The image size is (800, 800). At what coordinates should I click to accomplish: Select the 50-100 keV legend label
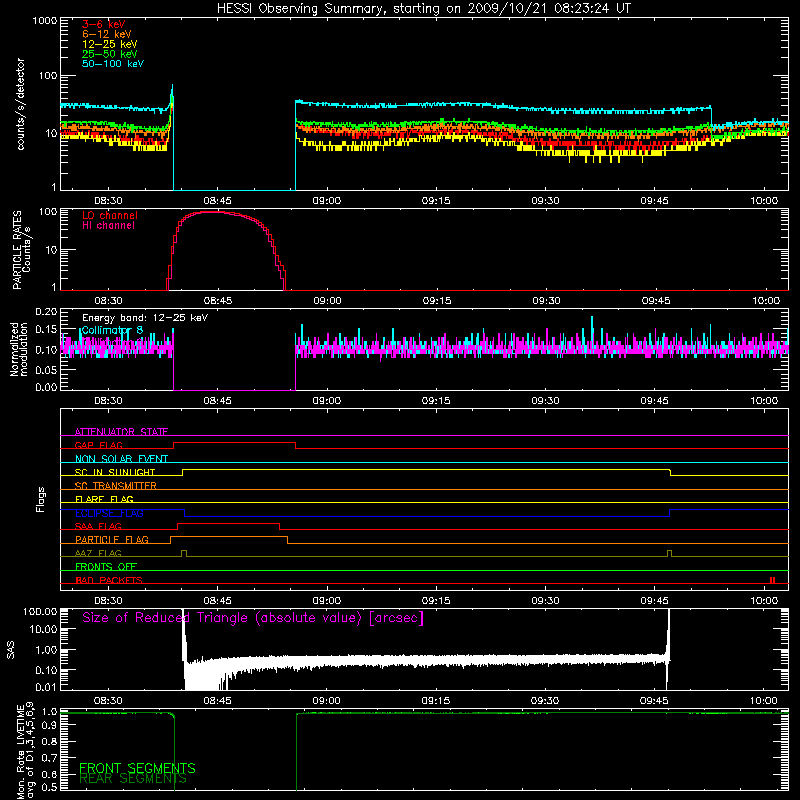(113, 64)
